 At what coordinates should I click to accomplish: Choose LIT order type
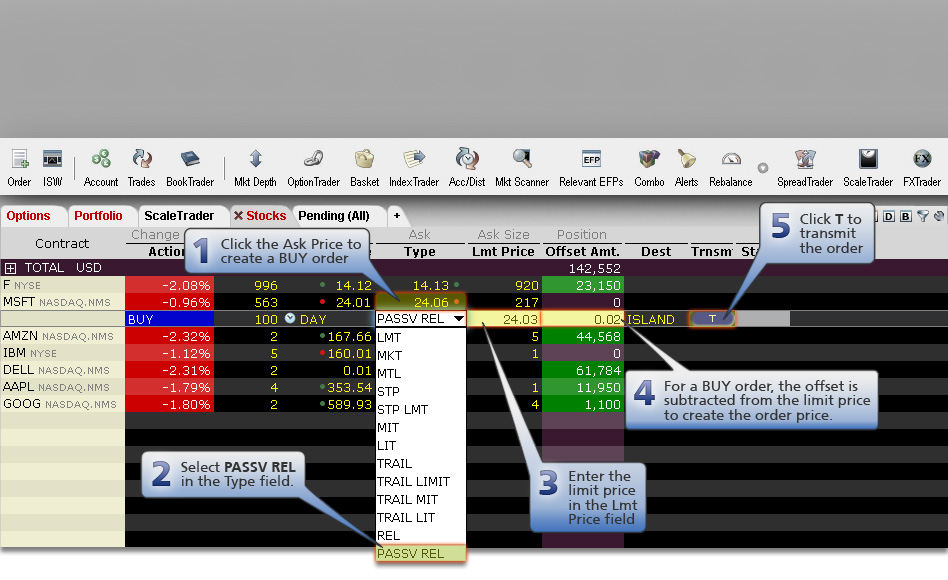pos(421,446)
